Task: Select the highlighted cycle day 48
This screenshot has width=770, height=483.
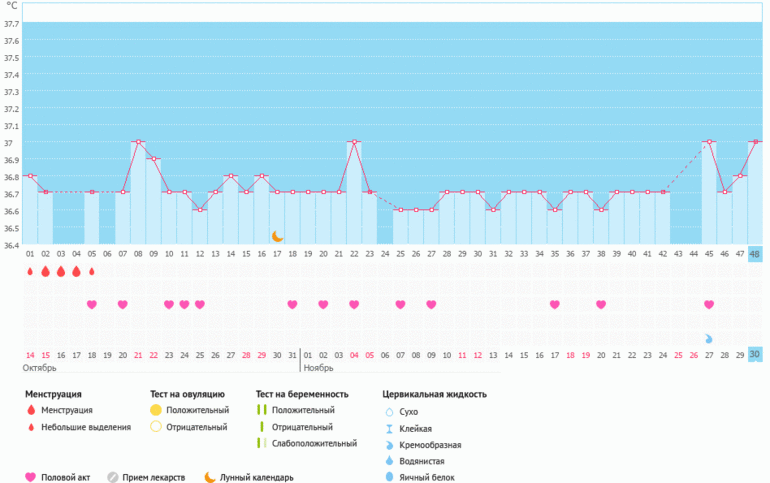Action: (754, 254)
